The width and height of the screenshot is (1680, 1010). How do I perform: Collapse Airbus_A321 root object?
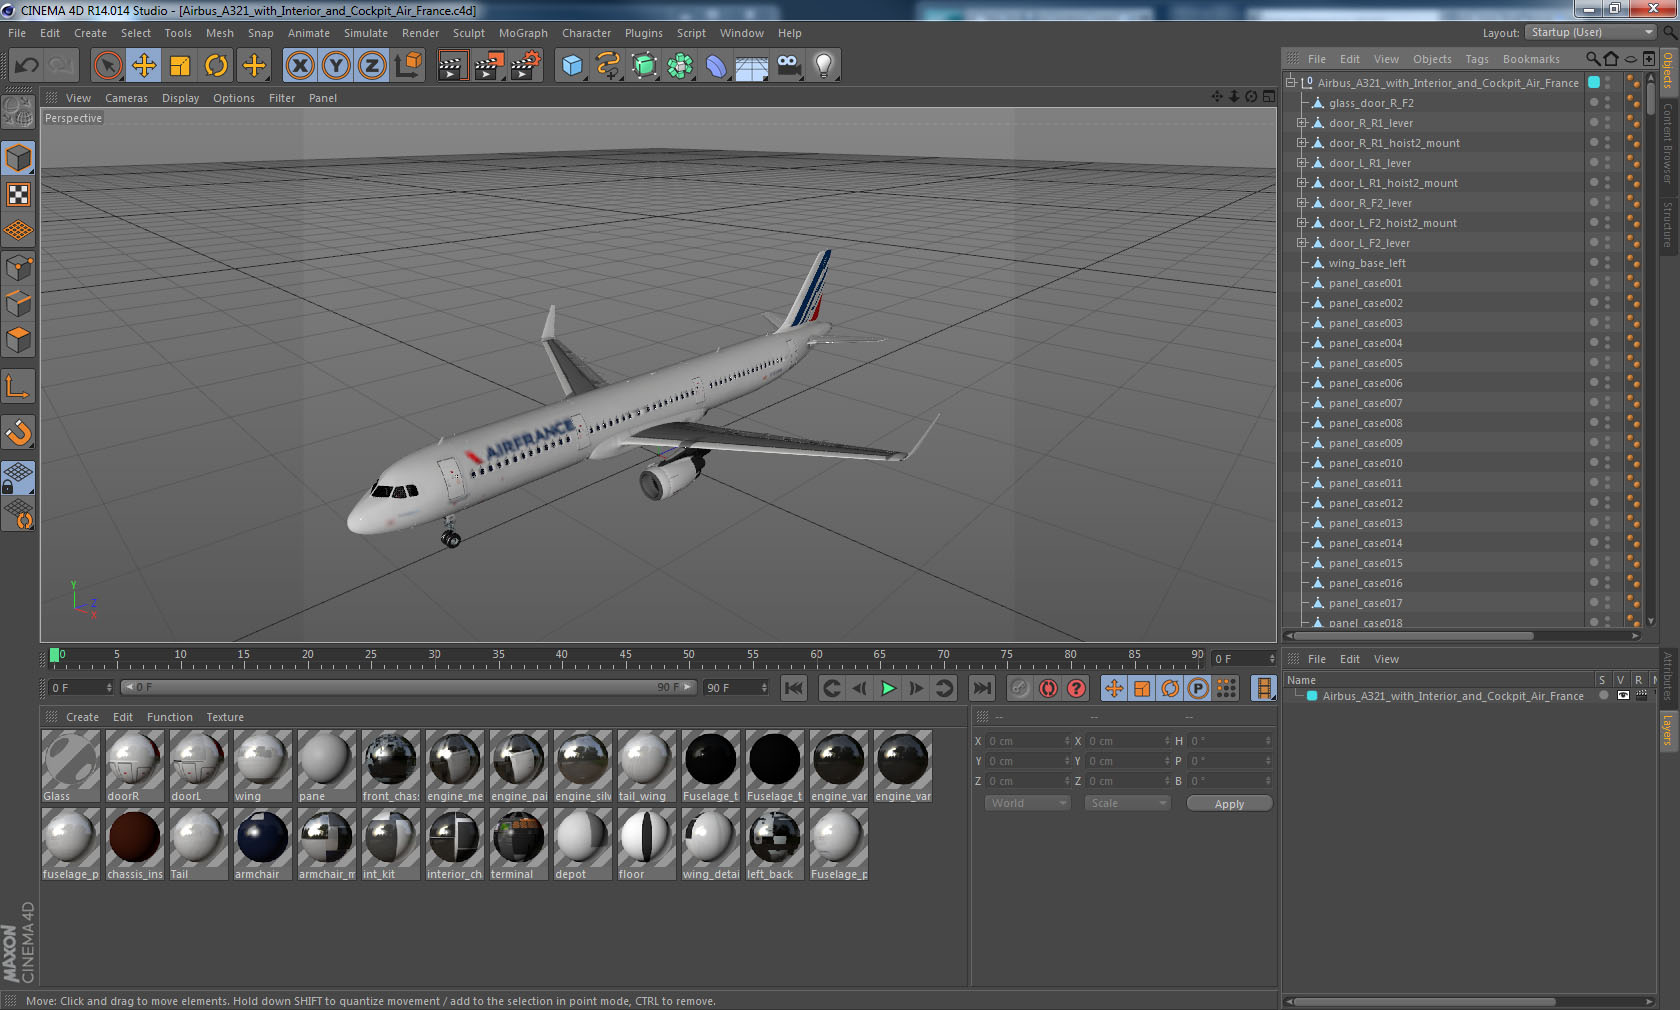click(x=1291, y=83)
